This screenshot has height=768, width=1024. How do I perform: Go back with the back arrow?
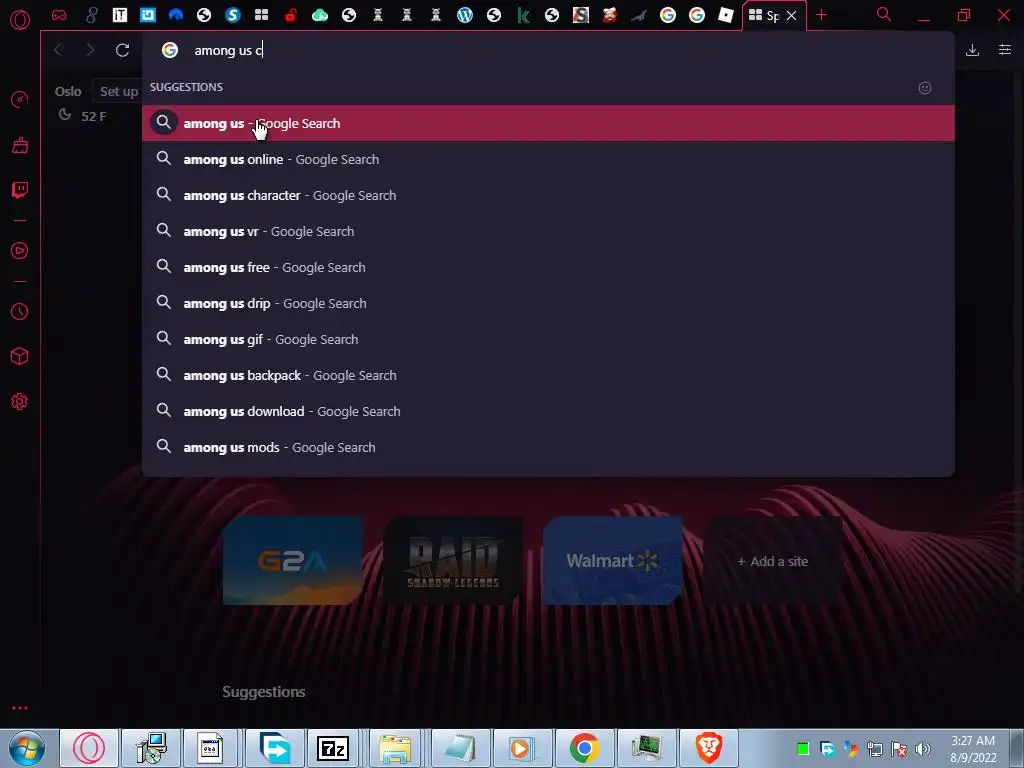pyautogui.click(x=59, y=50)
